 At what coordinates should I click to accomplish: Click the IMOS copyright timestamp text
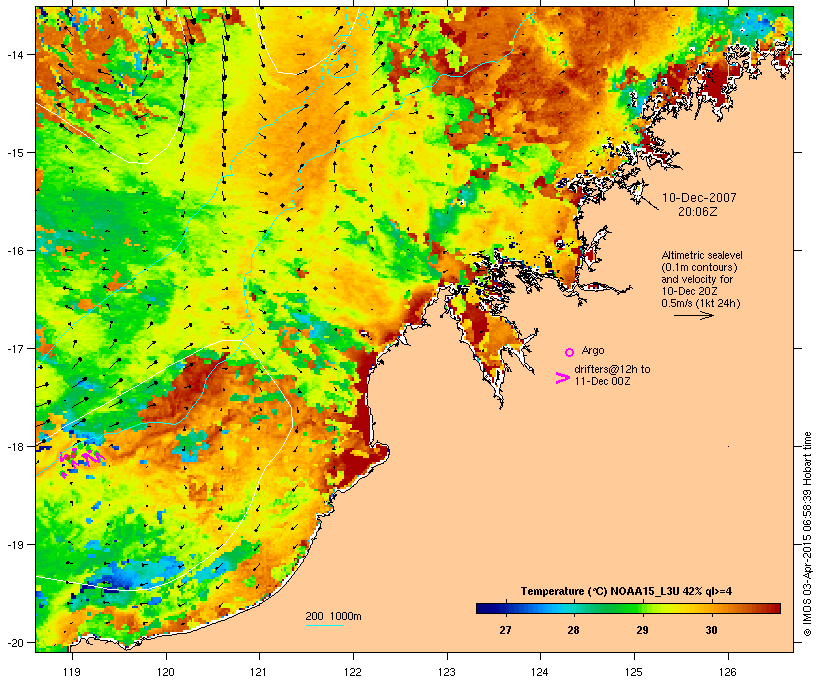pyautogui.click(x=807, y=534)
